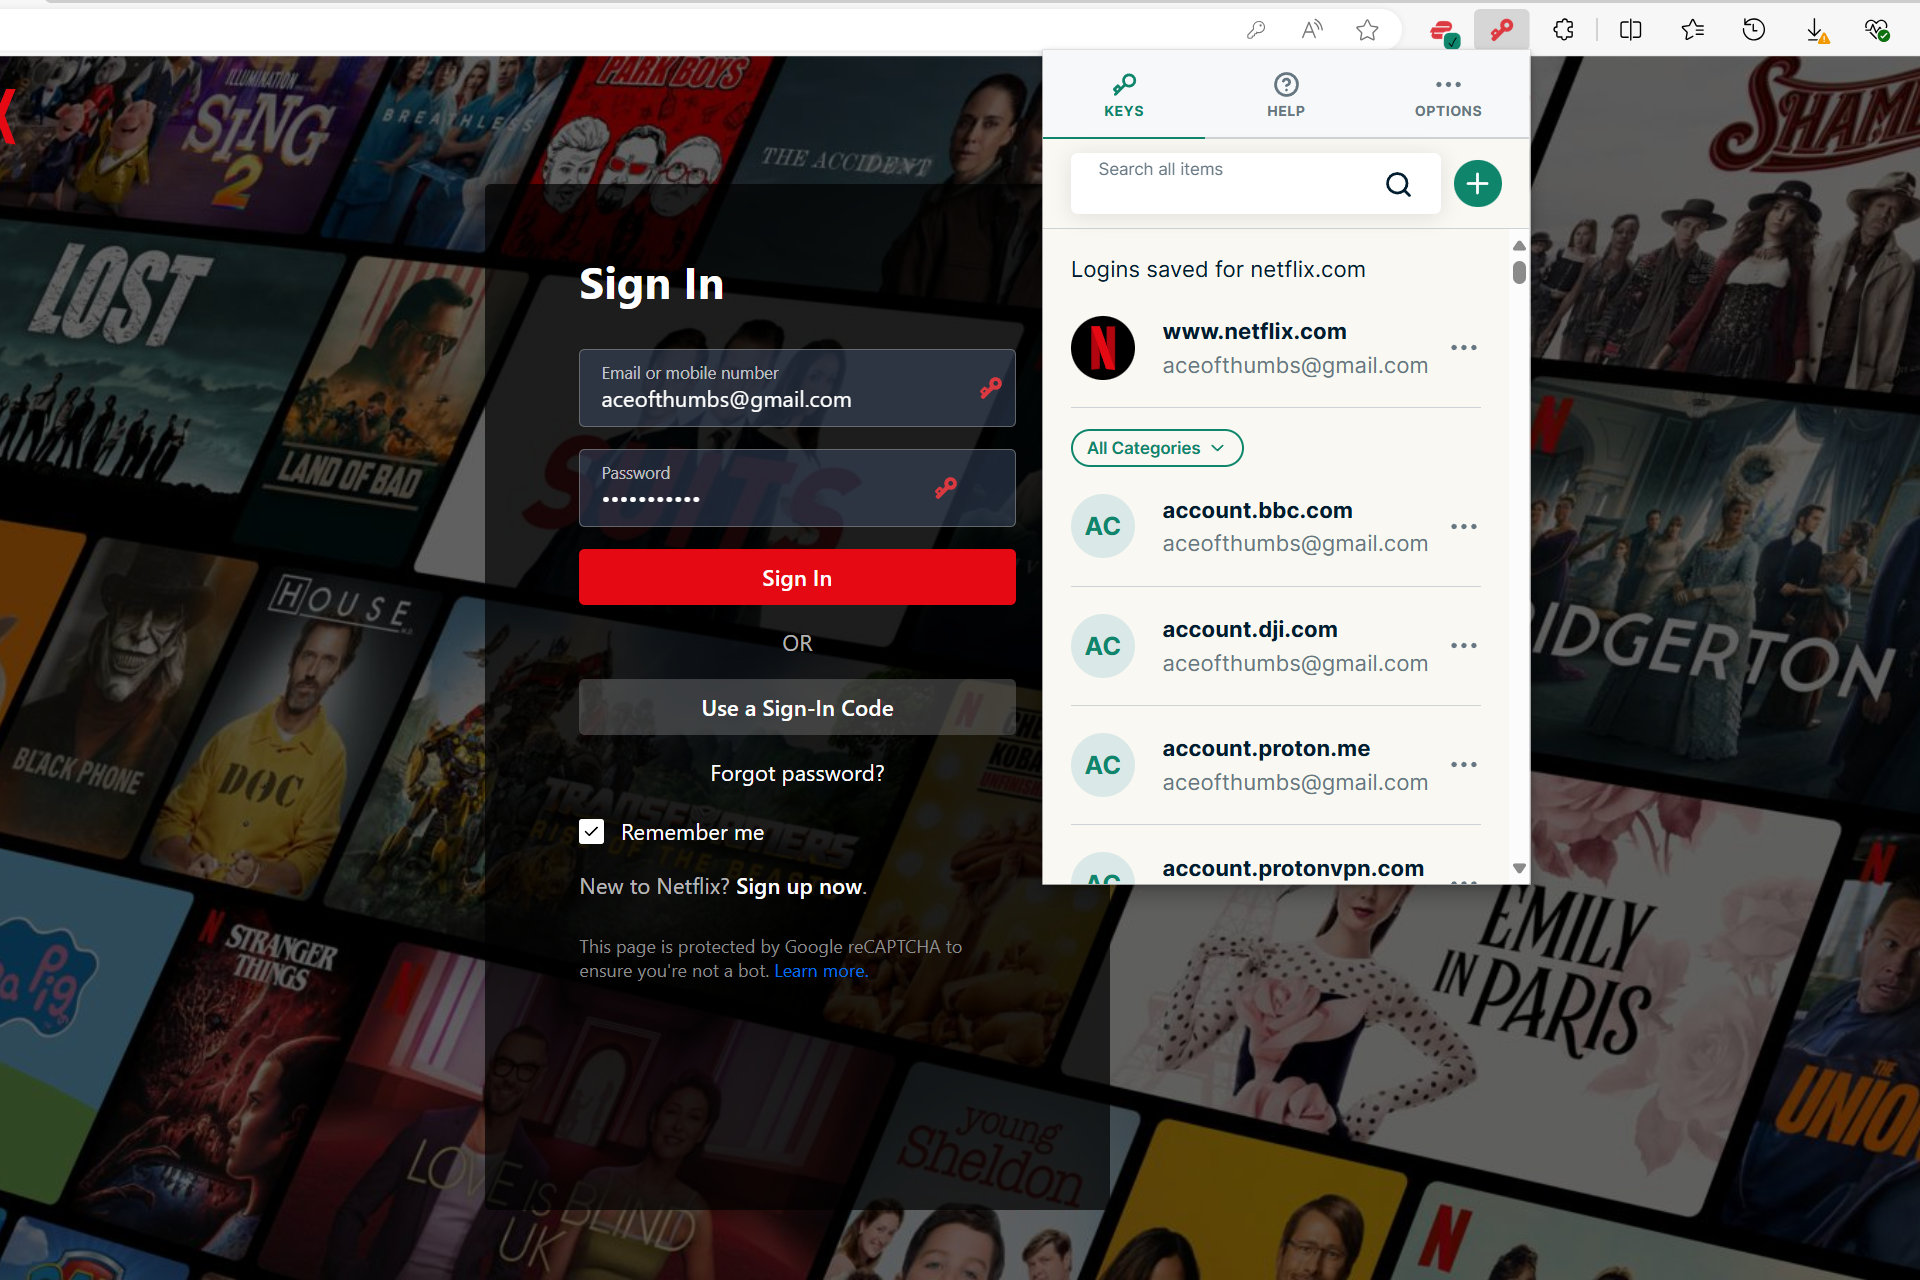Click the password manager browser extension icon

(1500, 30)
